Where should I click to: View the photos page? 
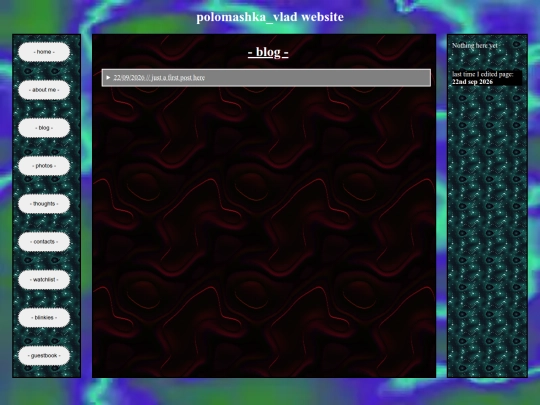[x=44, y=166]
